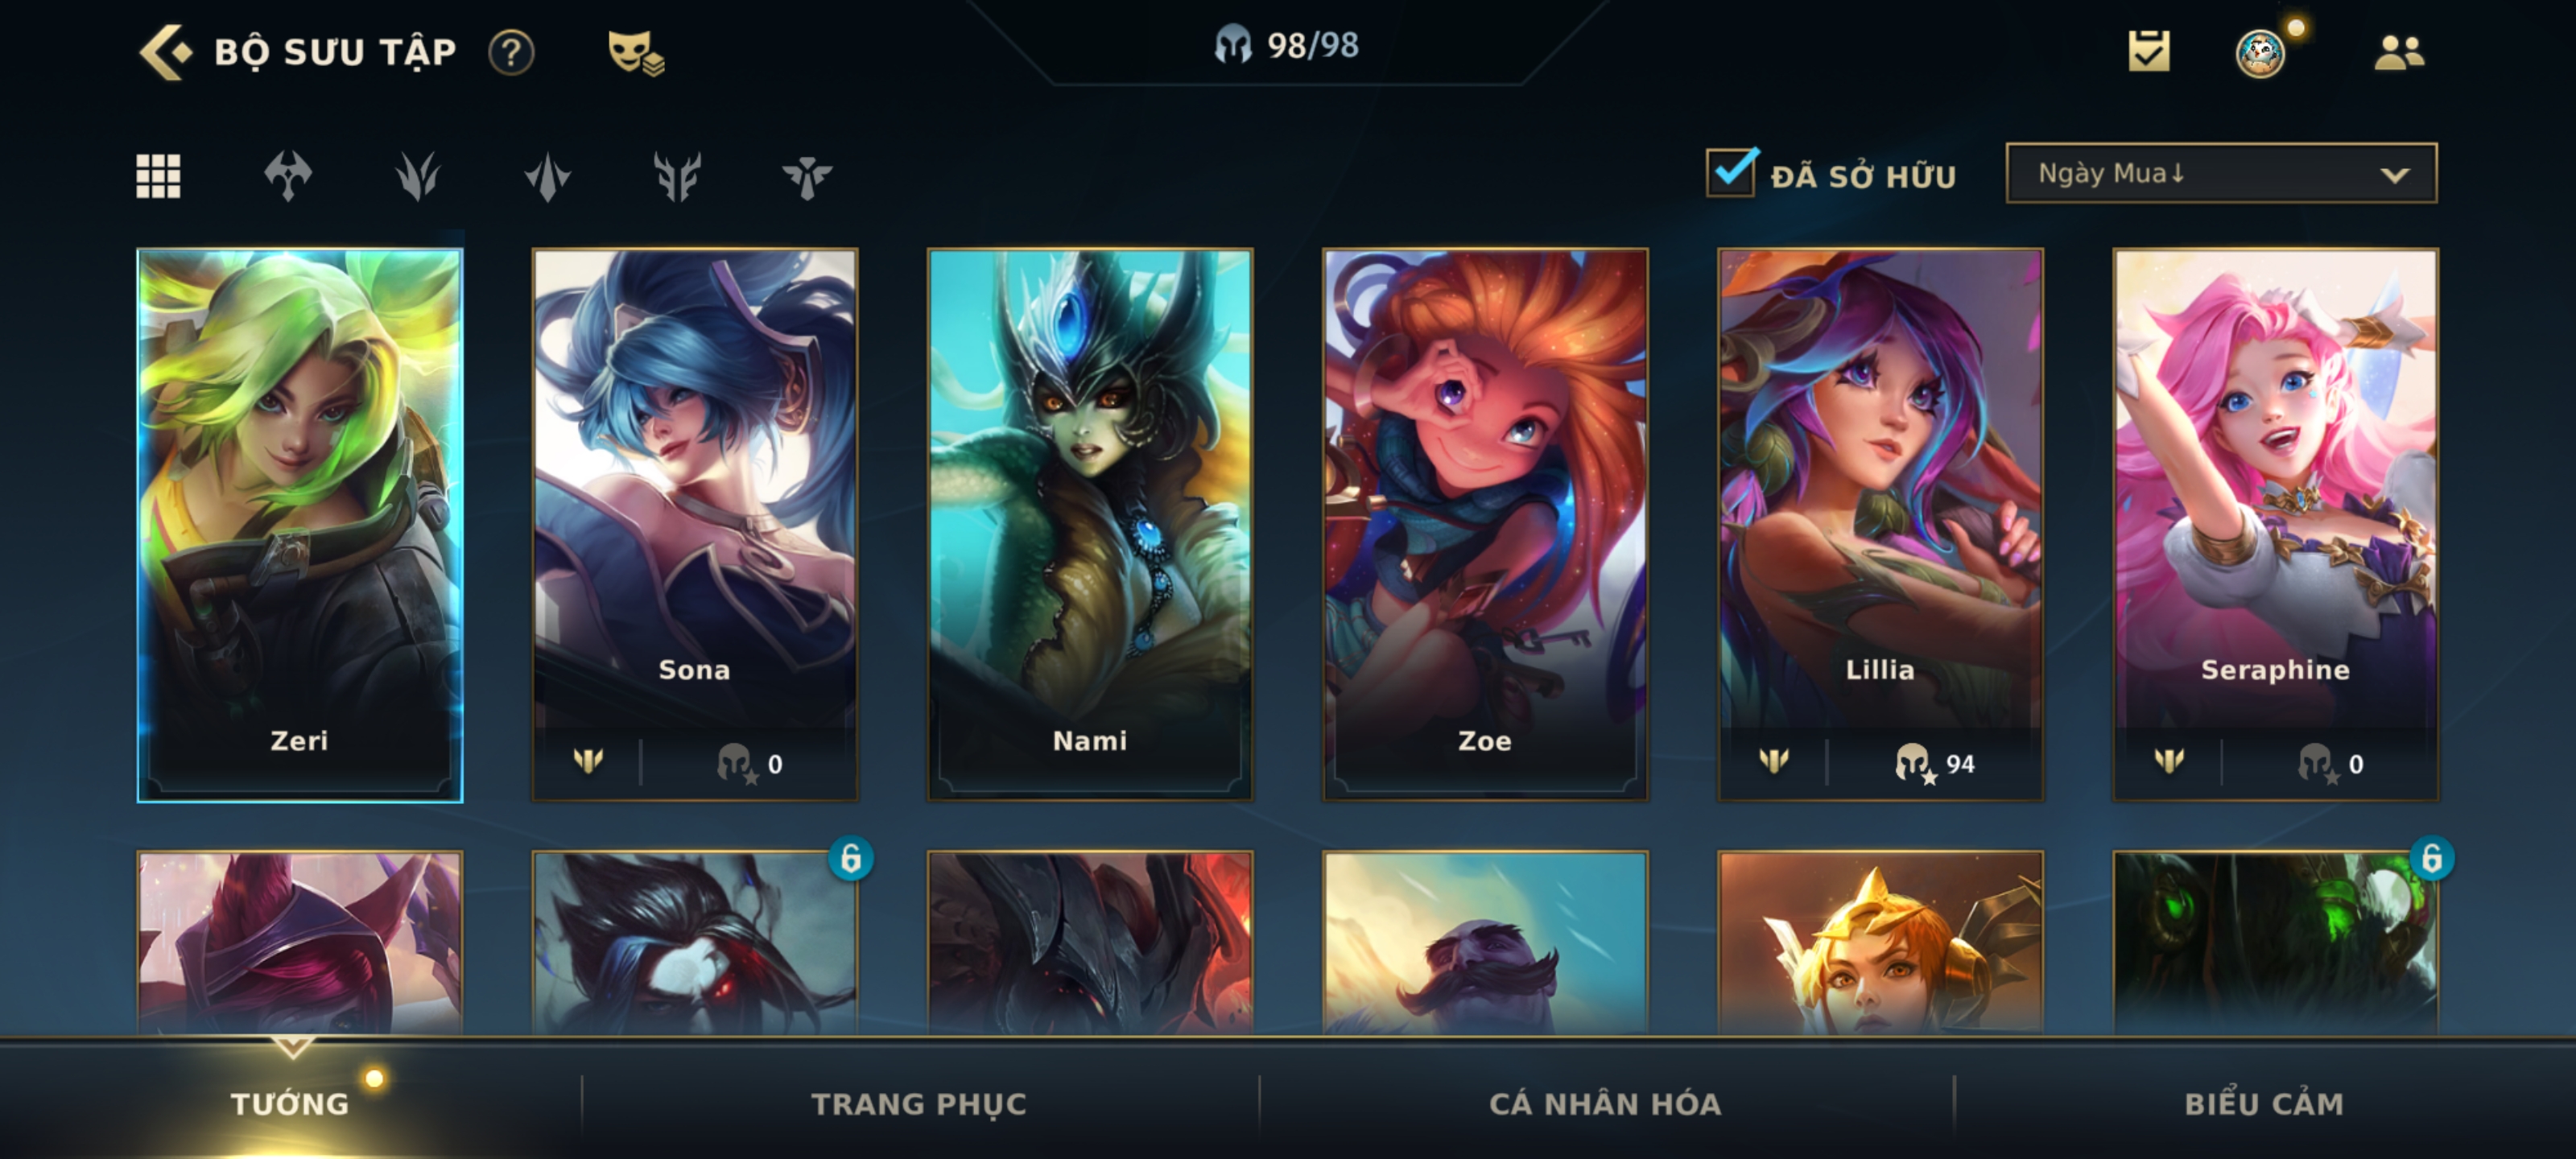Open the friends list icon
This screenshot has height=1159, width=2576.
click(x=2399, y=51)
